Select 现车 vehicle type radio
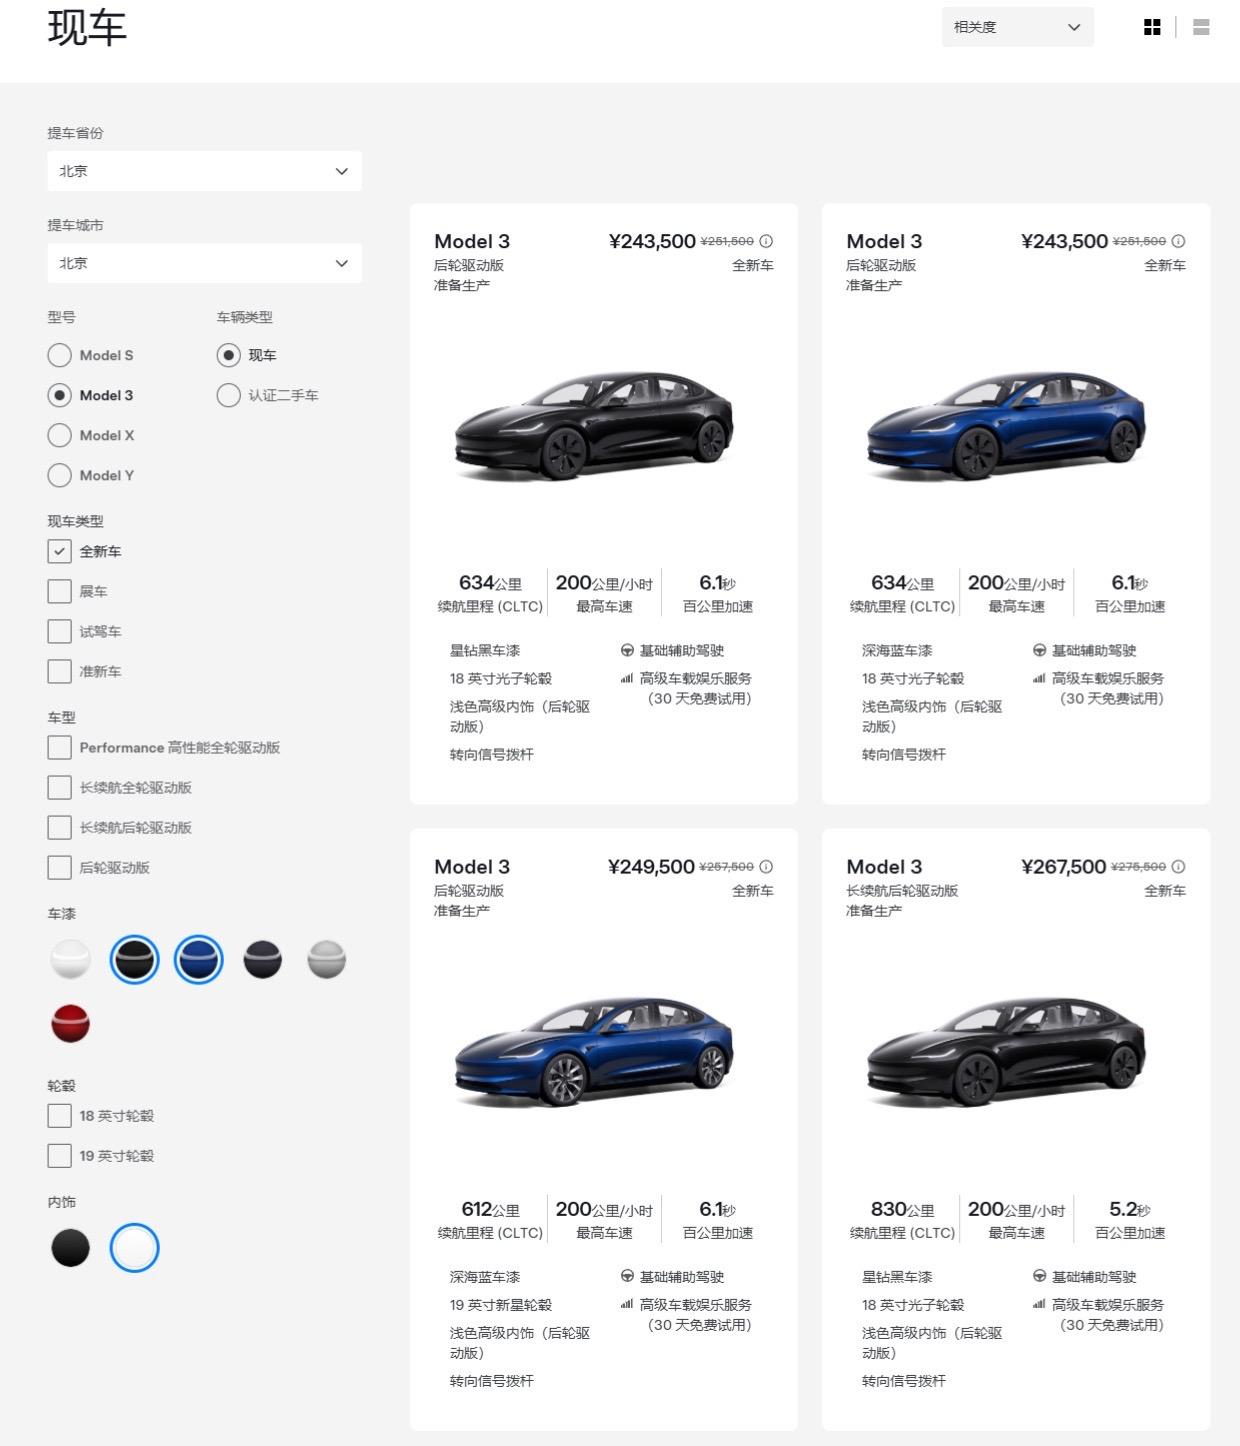 tap(228, 355)
